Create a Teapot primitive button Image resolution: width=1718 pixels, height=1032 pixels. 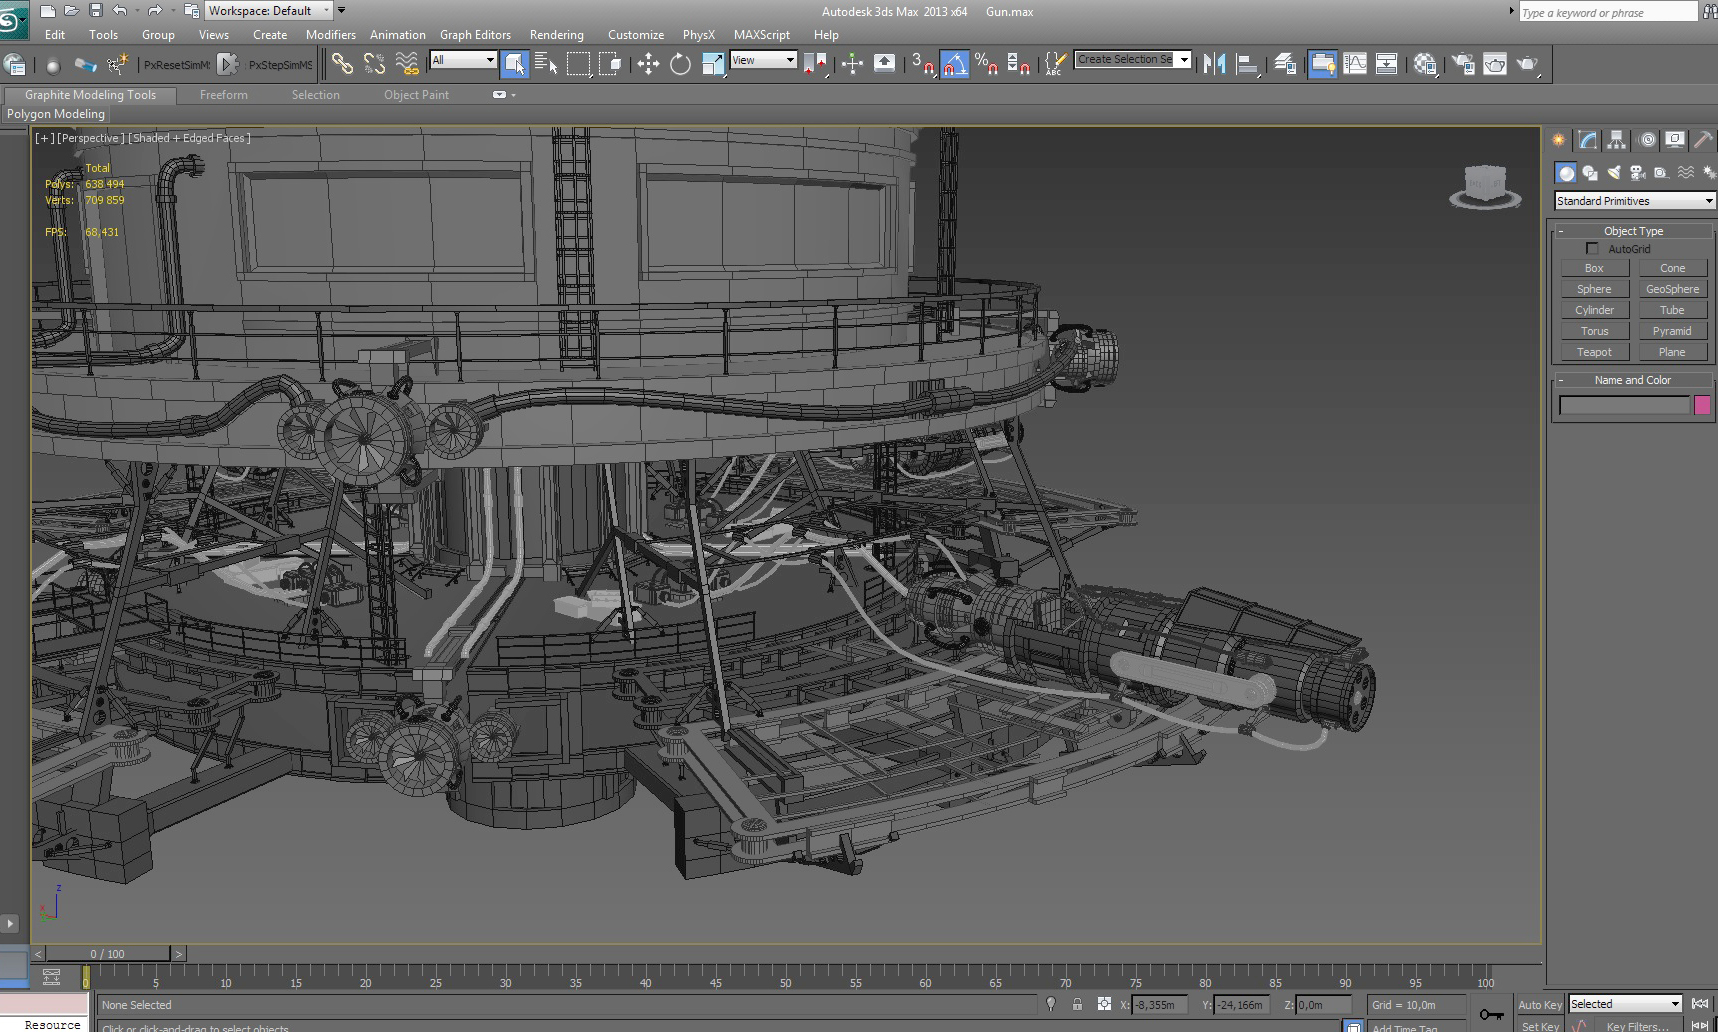coord(1594,352)
